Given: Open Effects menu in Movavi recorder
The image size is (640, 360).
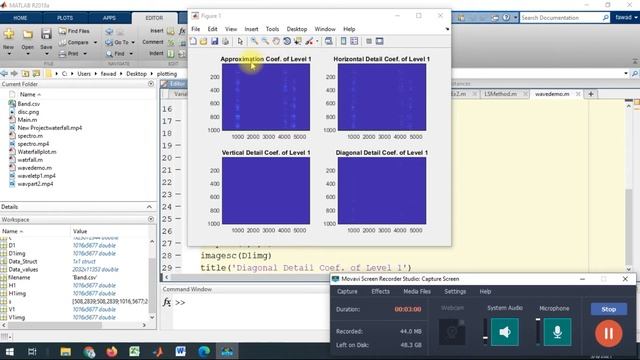Looking at the screenshot, I should coord(380,291).
